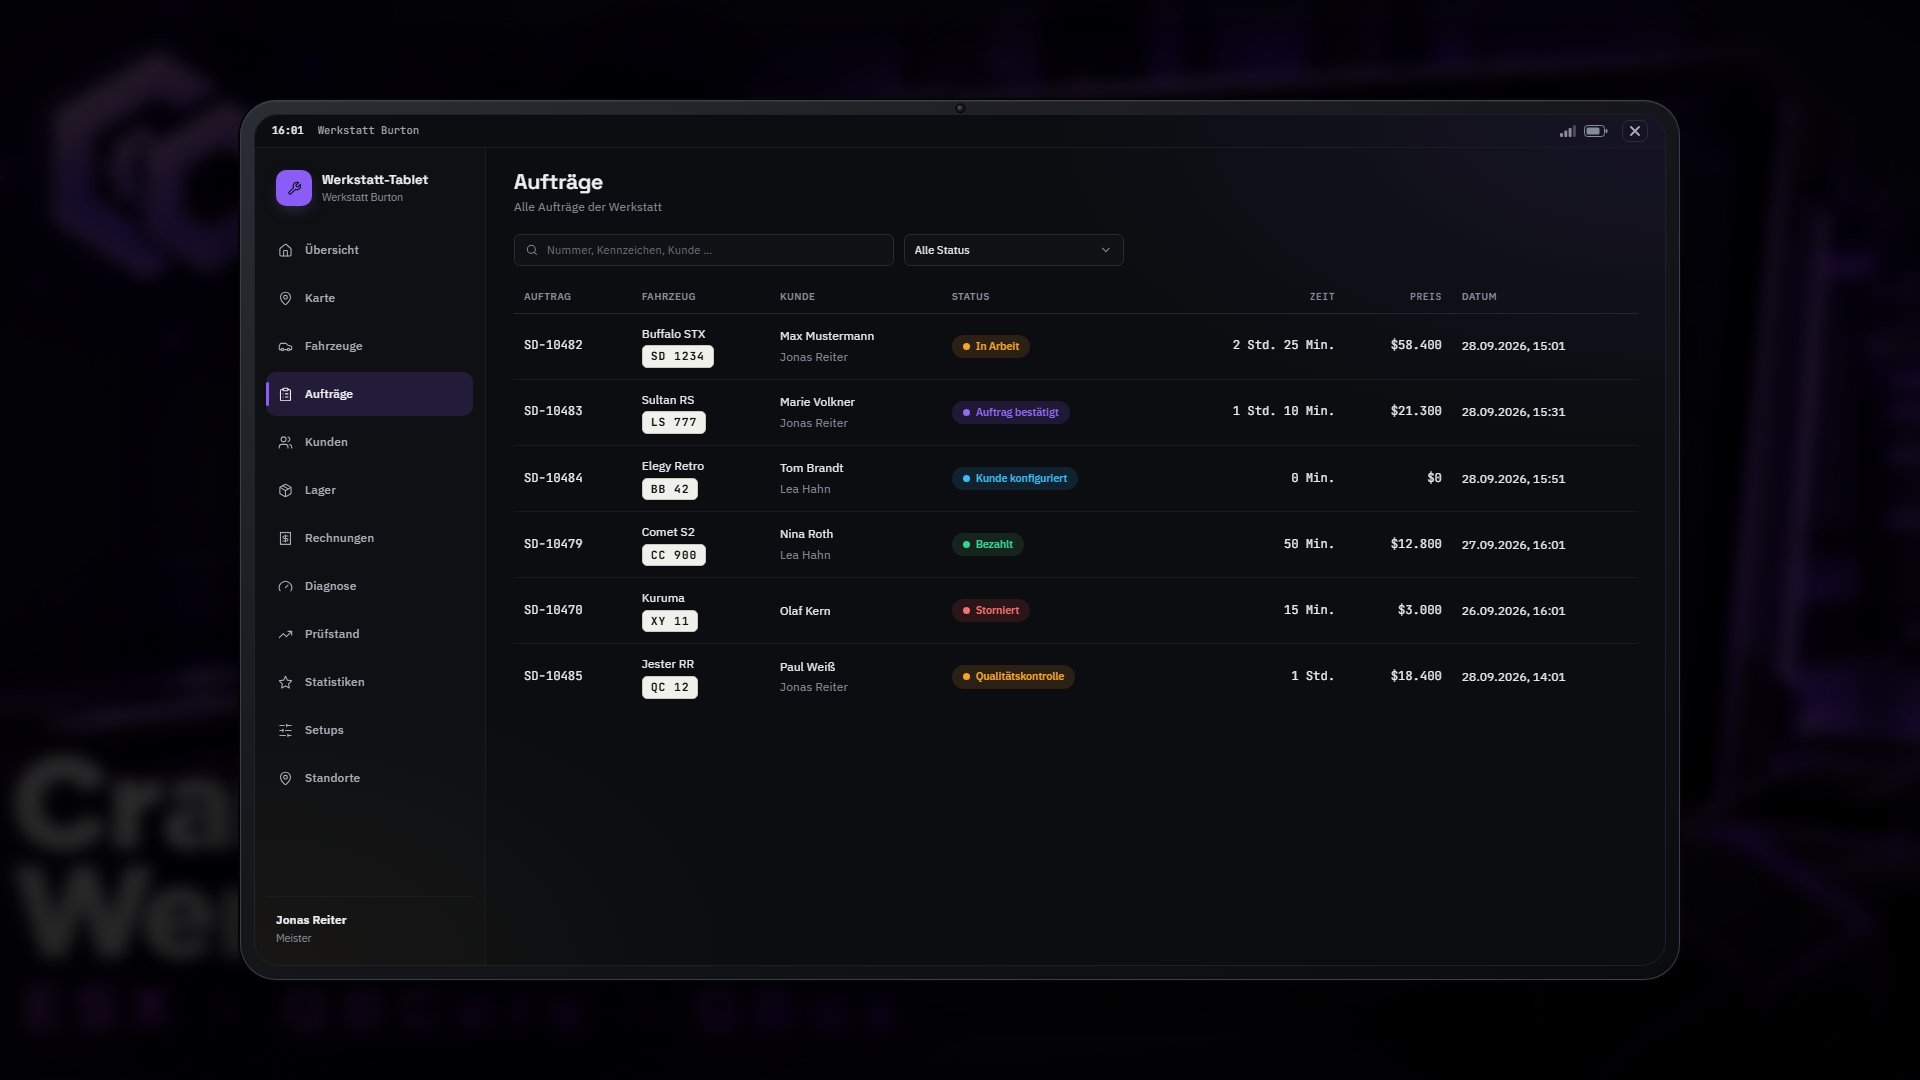Select customer Tom Brandt
This screenshot has width=1920, height=1080.
tap(811, 468)
